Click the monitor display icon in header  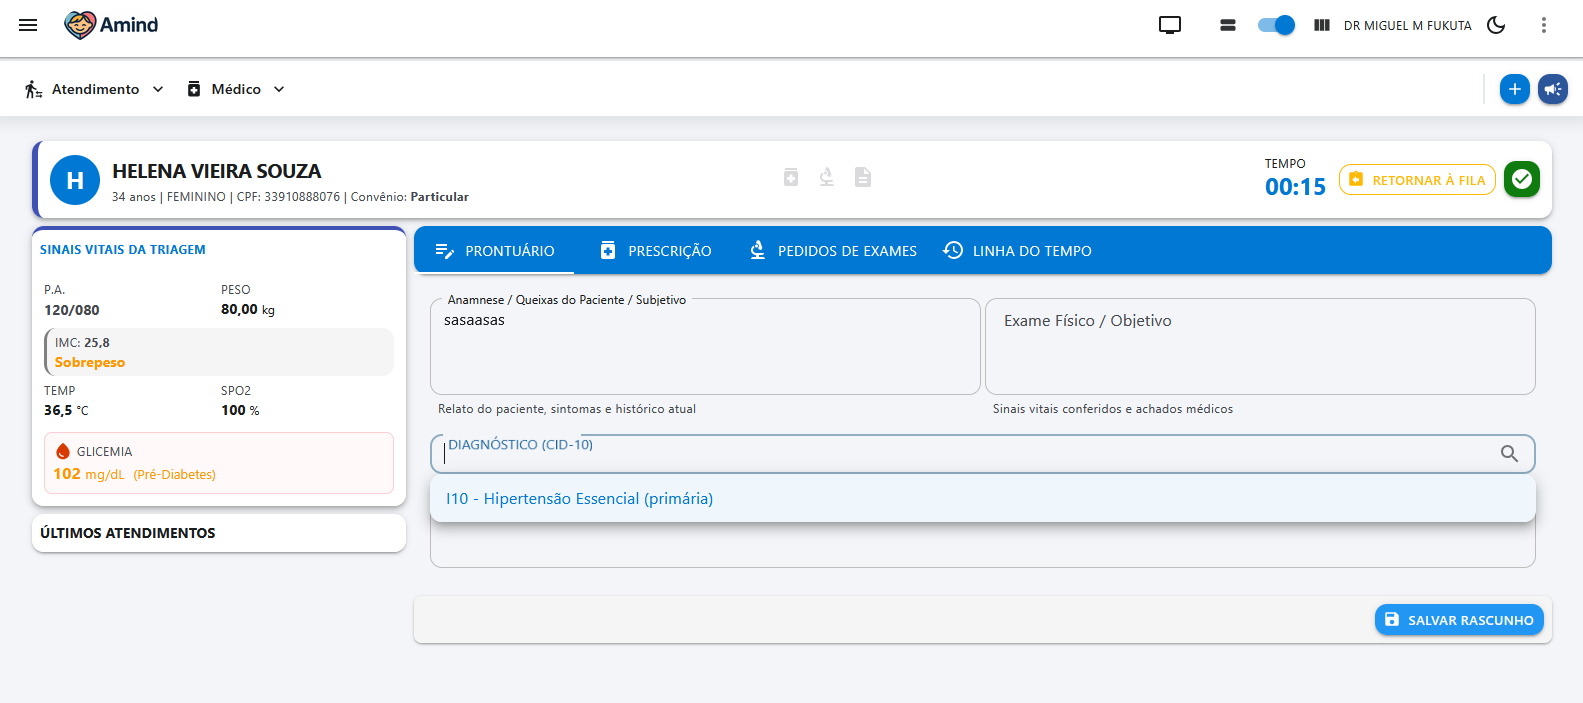tap(1169, 25)
